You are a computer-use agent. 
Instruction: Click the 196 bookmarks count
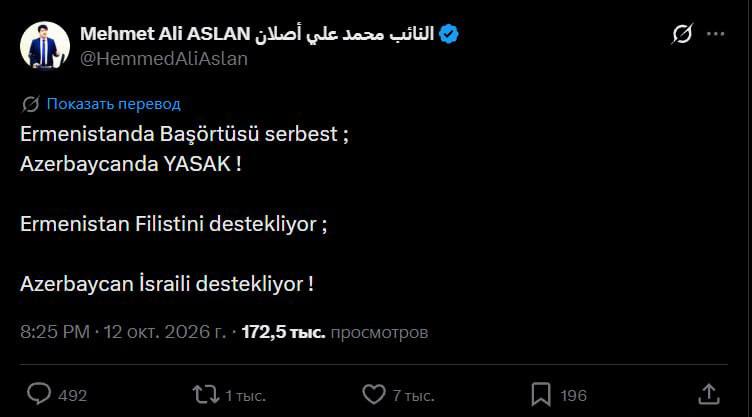click(x=574, y=395)
